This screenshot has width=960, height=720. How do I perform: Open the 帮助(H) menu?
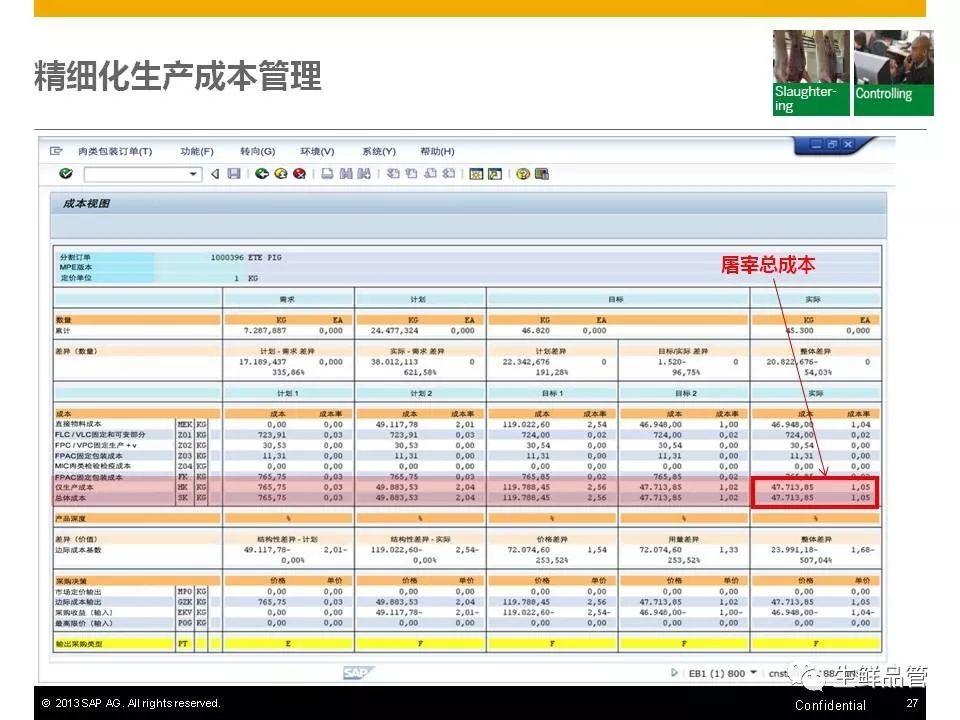(x=437, y=151)
